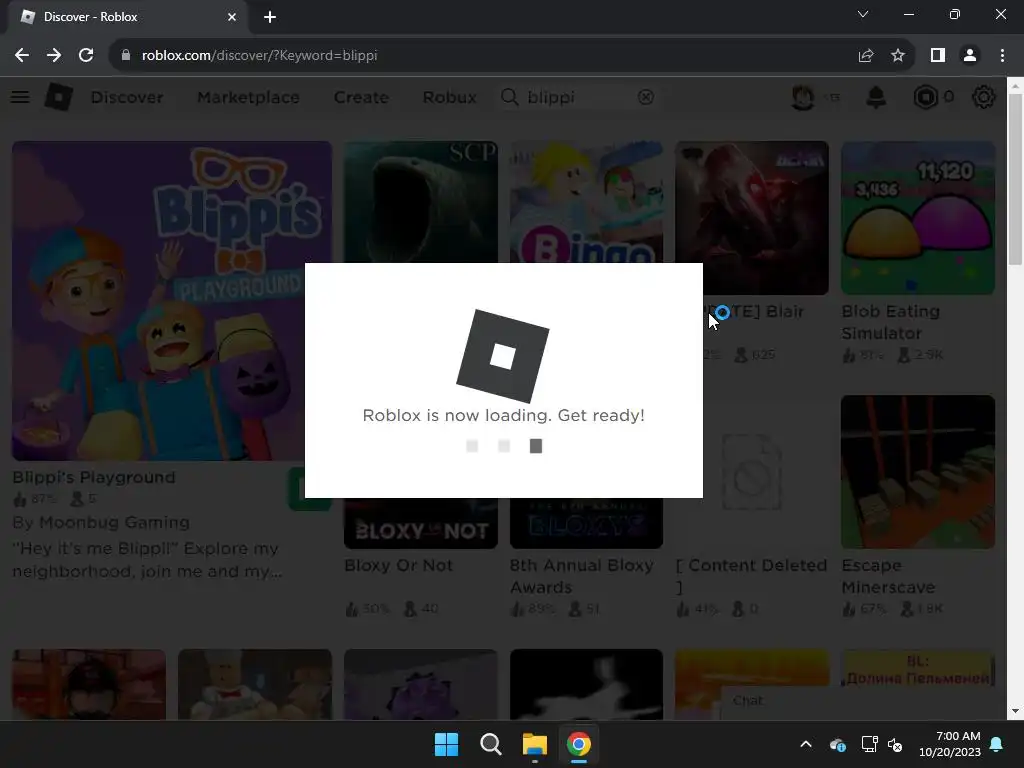Toggle the Chrome side panel icon
1024x768 pixels.
coord(938,56)
